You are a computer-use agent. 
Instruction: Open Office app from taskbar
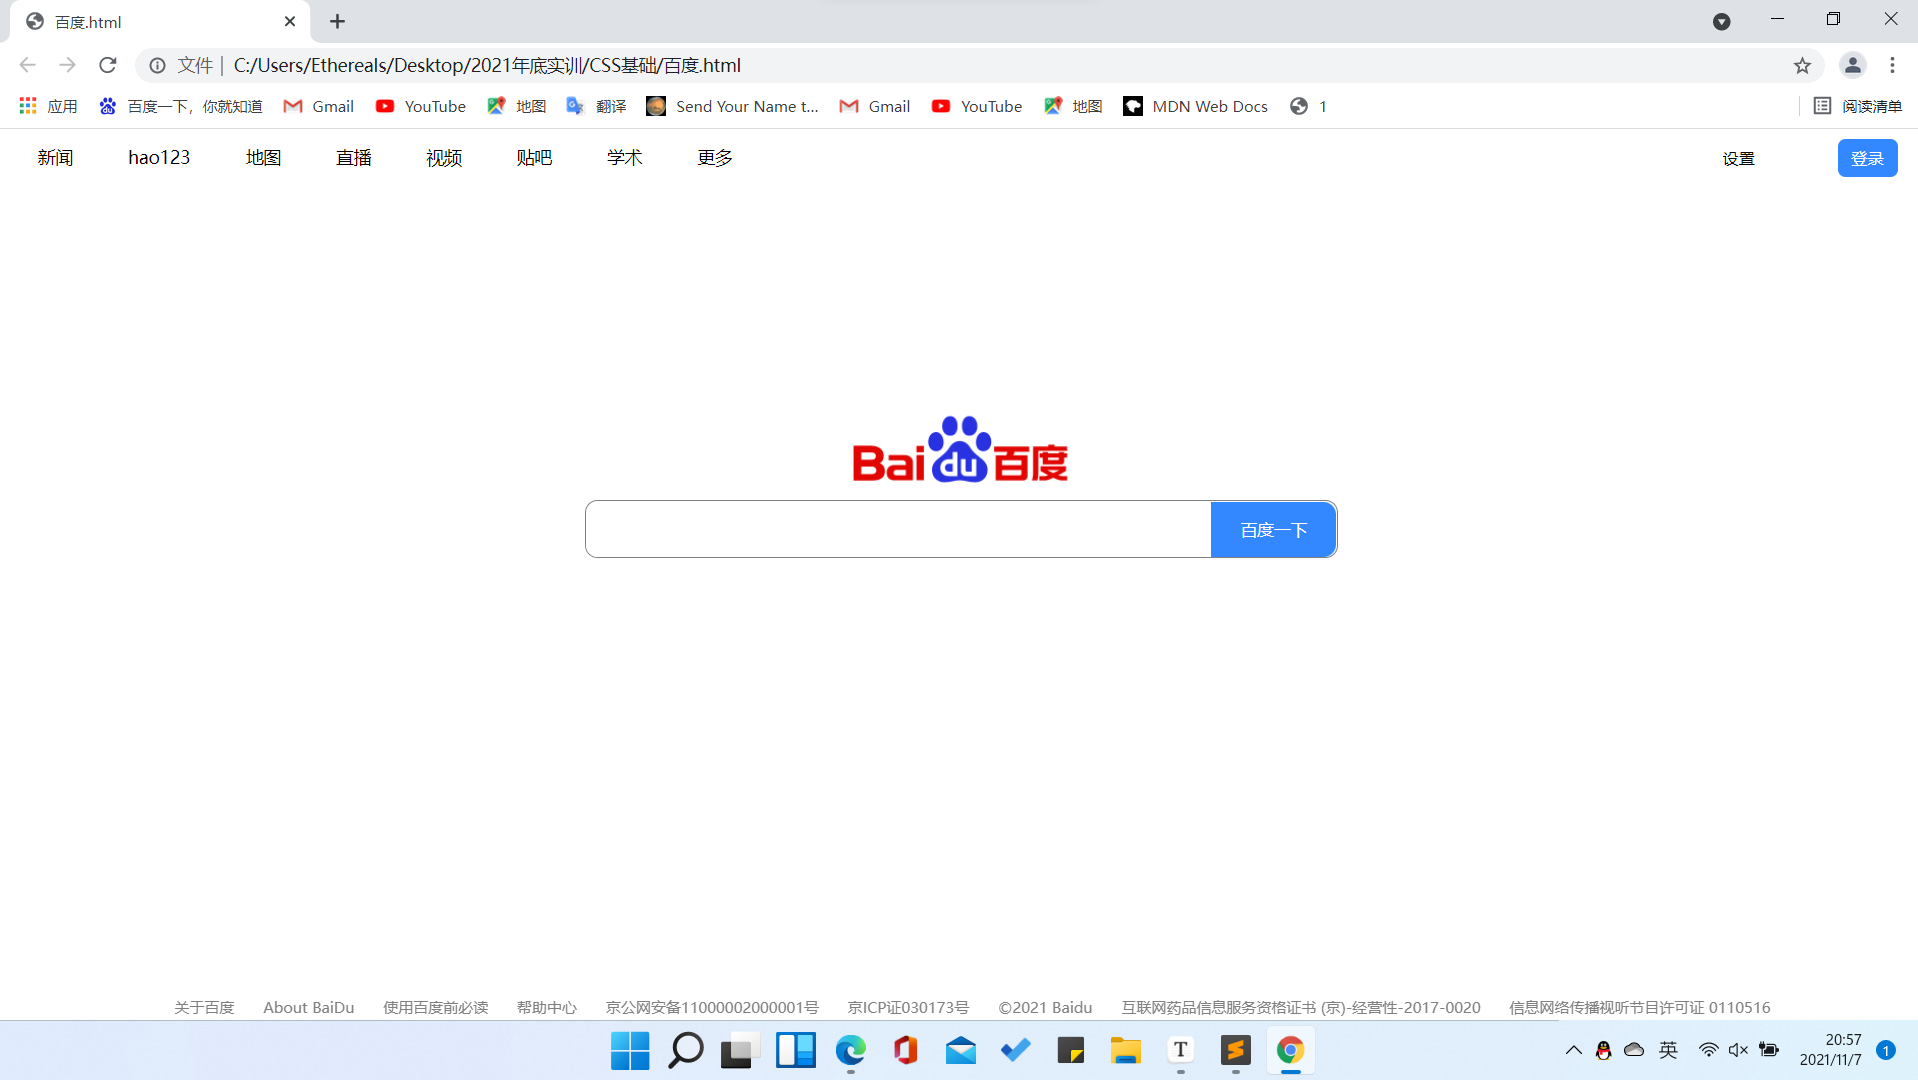tap(905, 1050)
